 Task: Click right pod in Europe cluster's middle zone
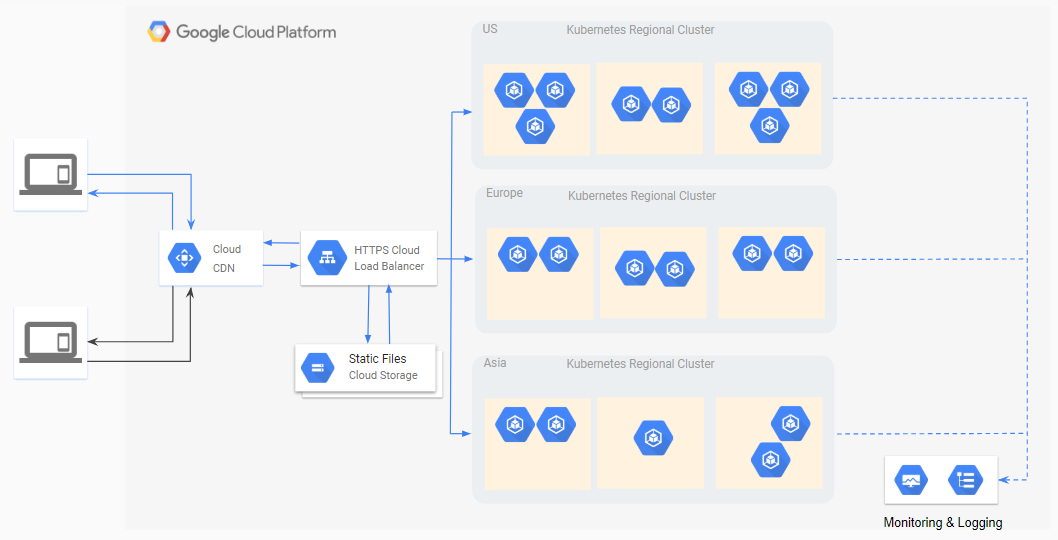(x=675, y=269)
